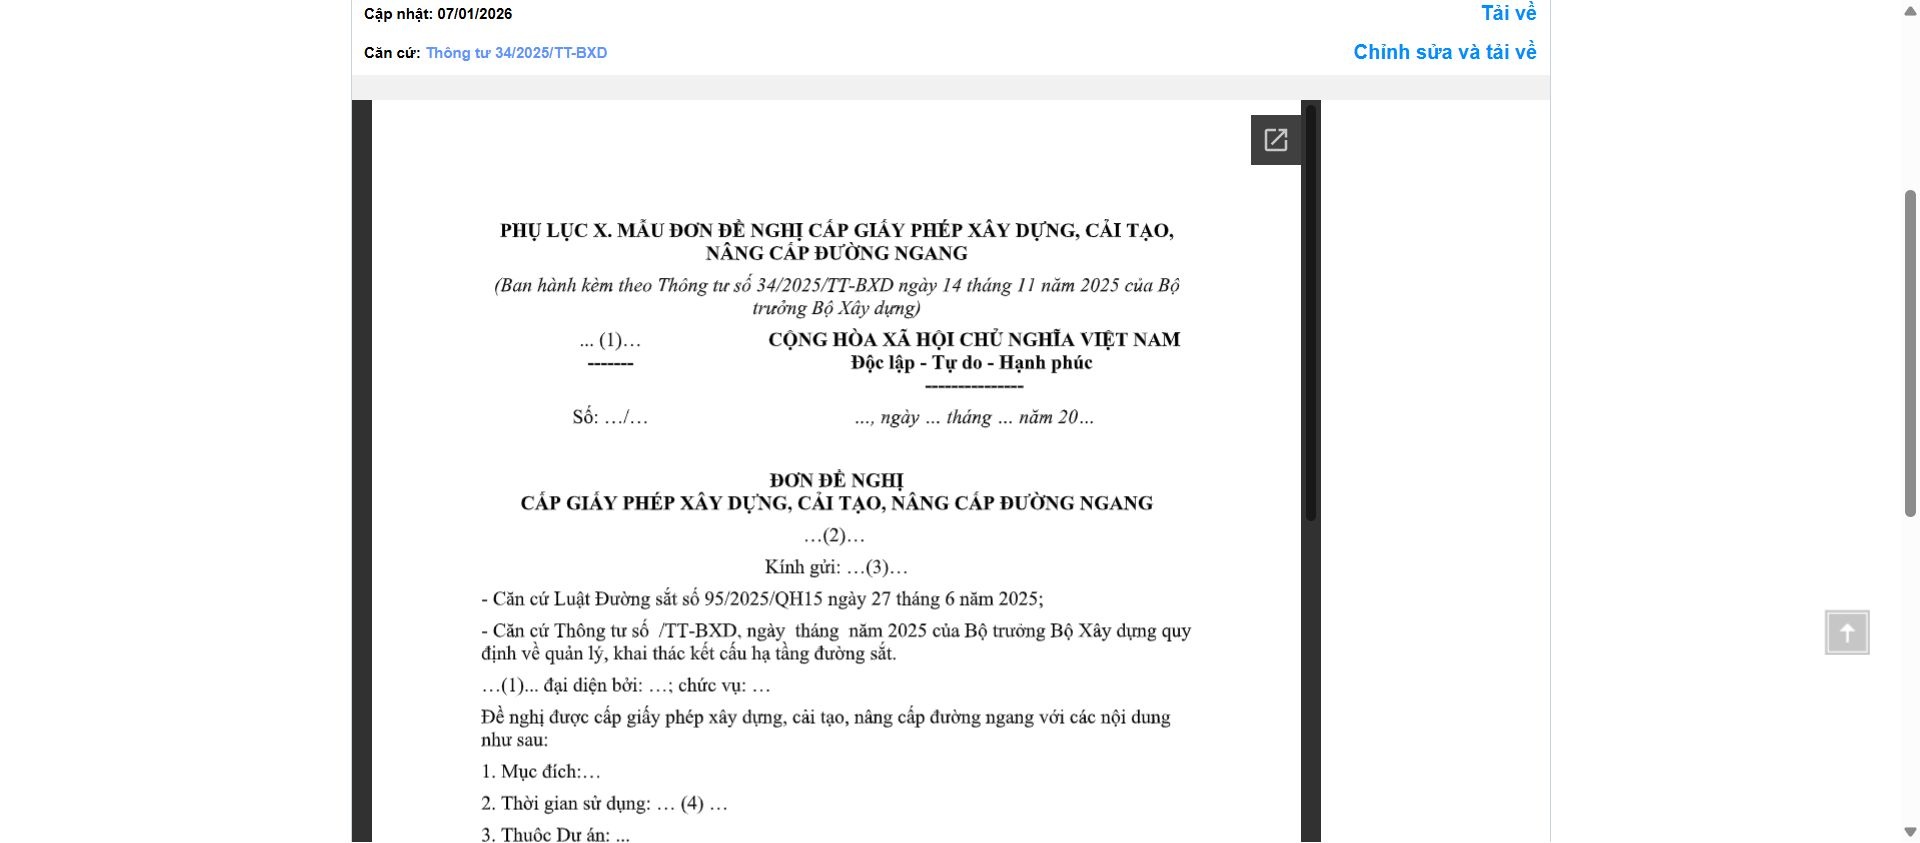
Task: Click the back-to-top arrow button
Action: pos(1847,633)
